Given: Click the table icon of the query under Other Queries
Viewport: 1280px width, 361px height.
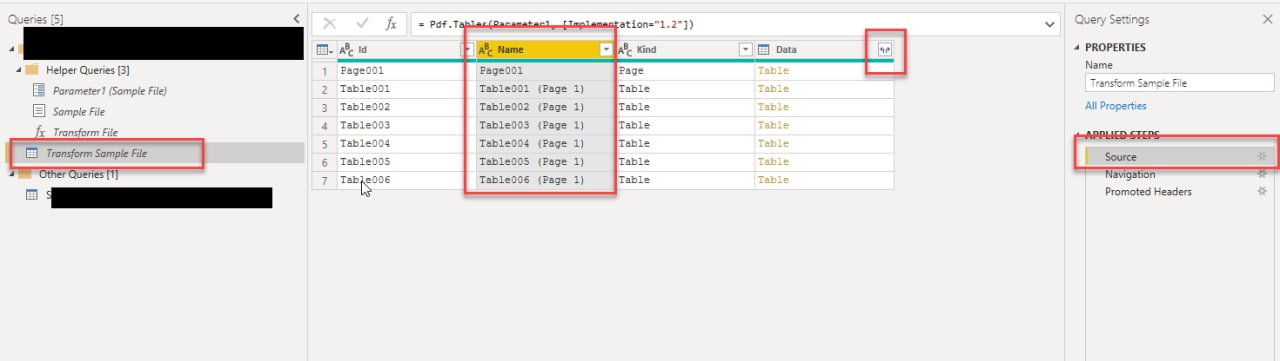Looking at the screenshot, I should [x=31, y=195].
